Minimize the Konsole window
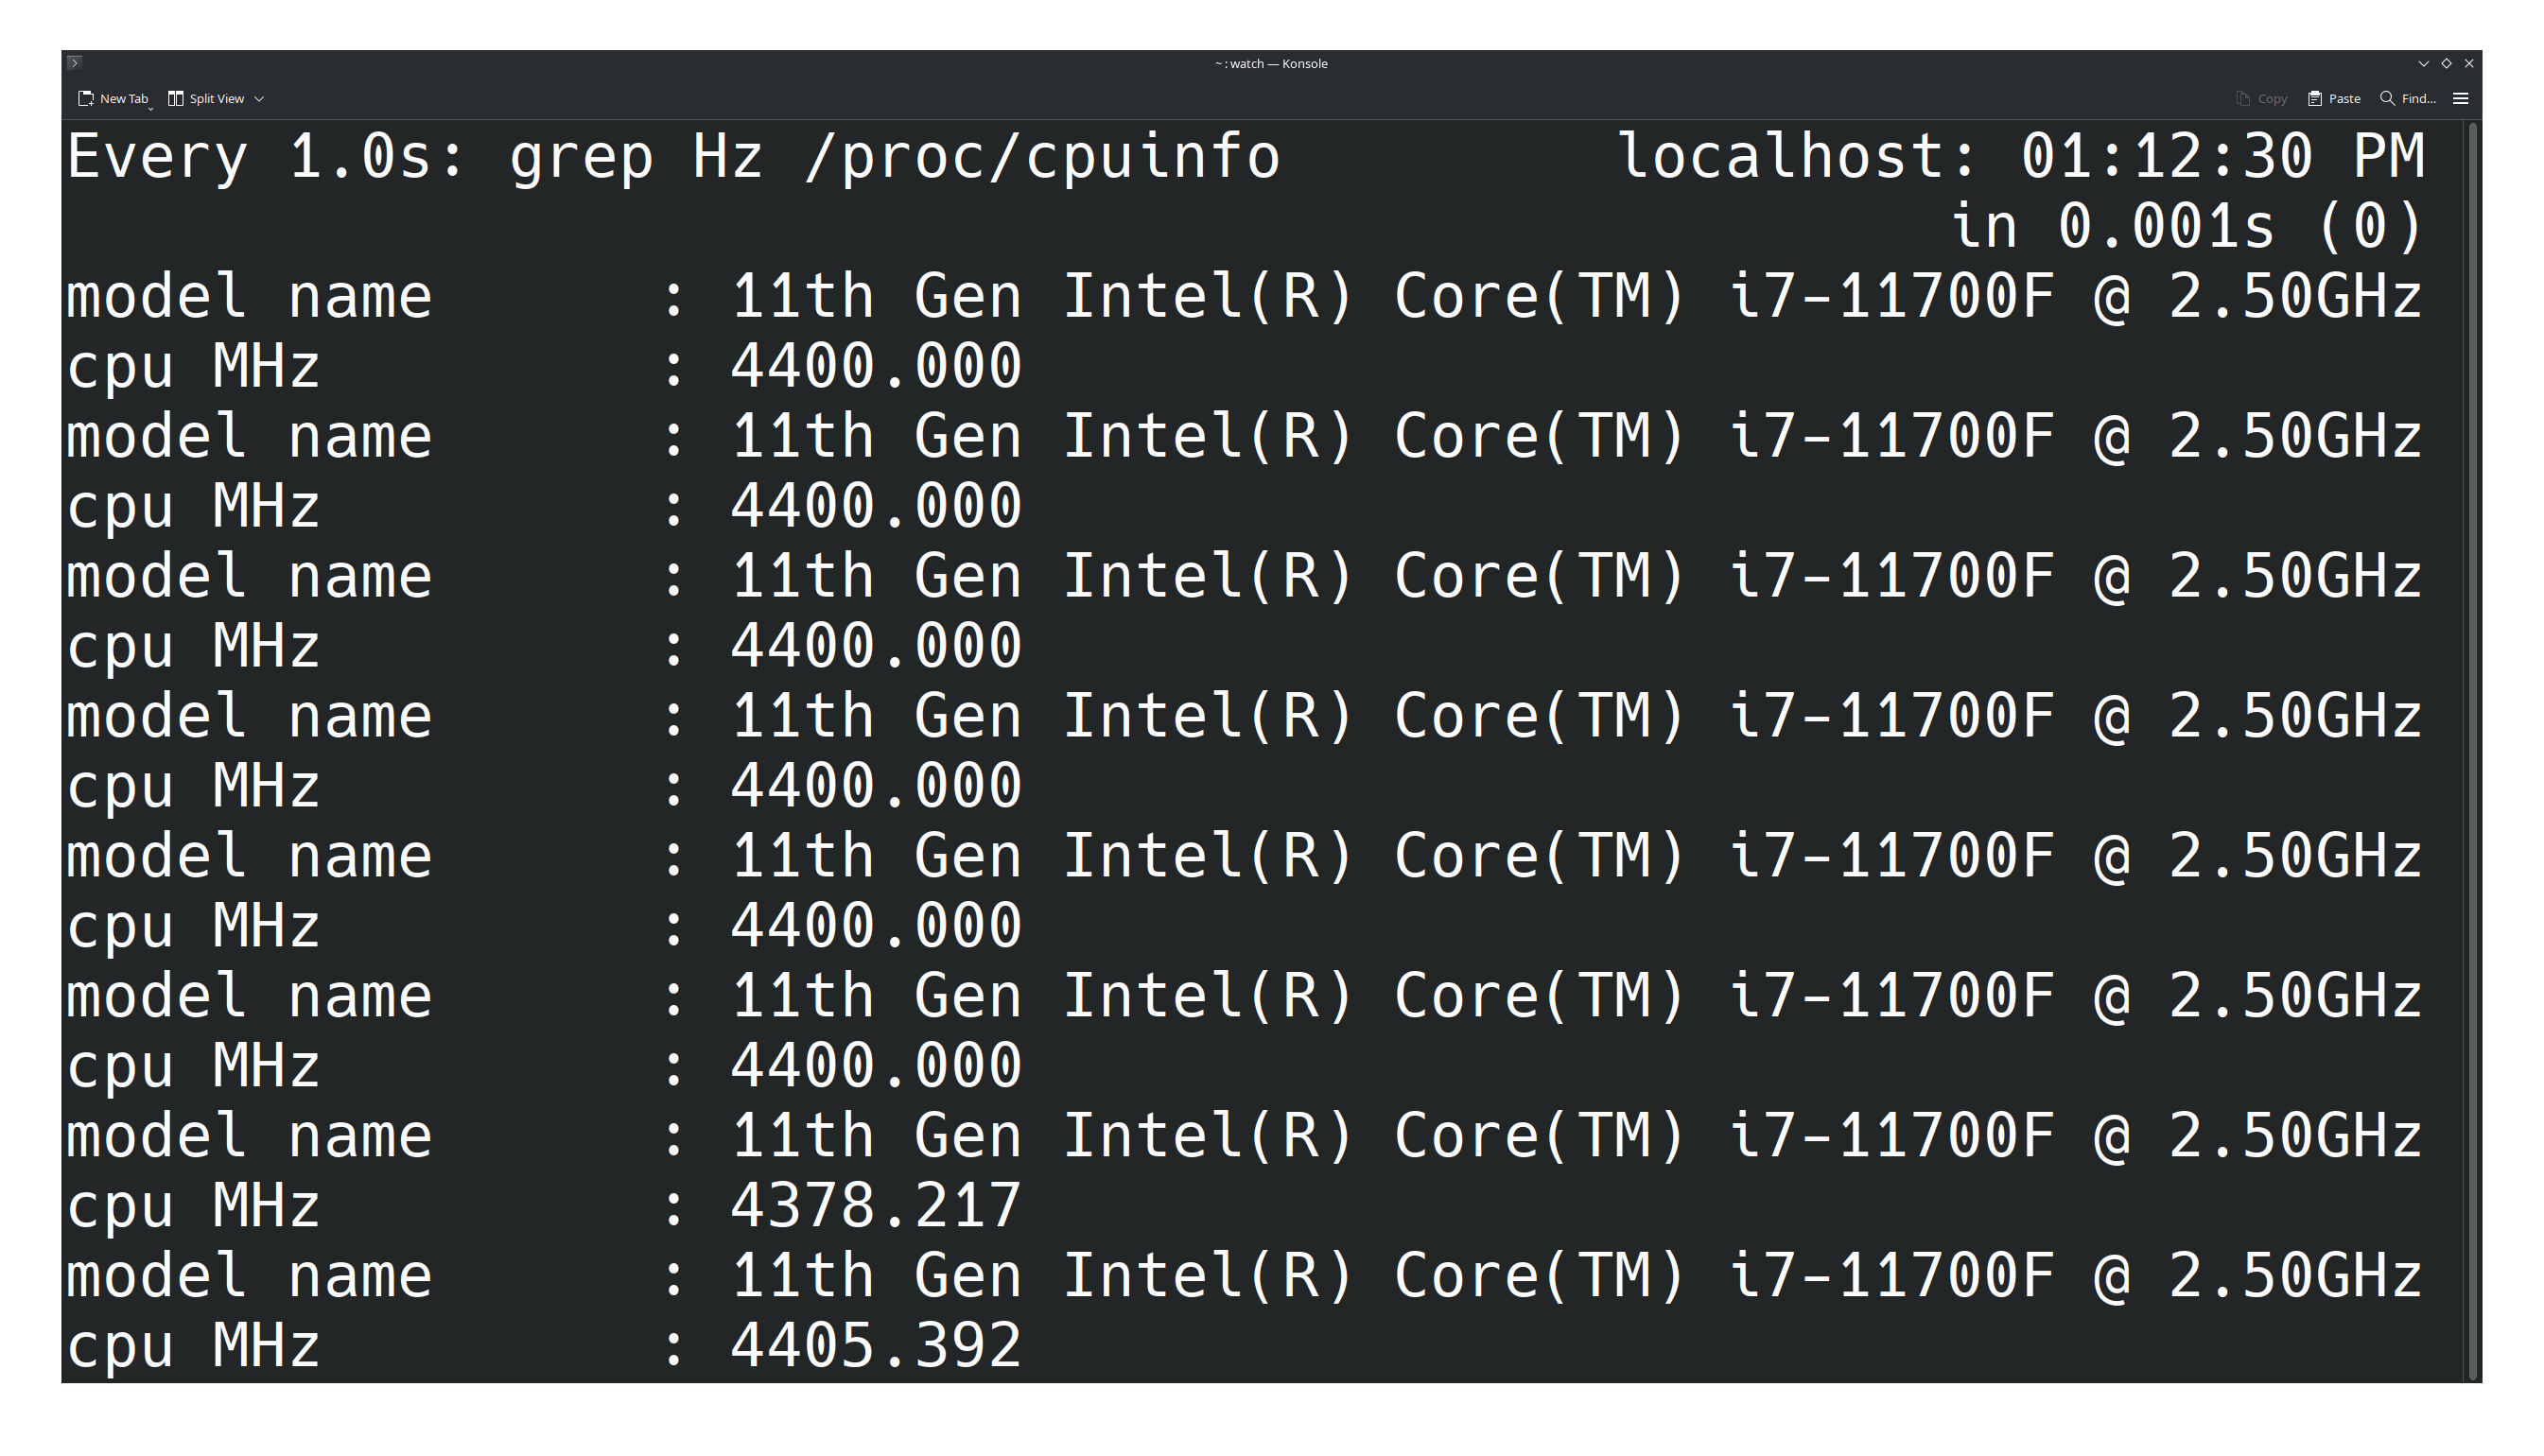 pyautogui.click(x=2424, y=63)
